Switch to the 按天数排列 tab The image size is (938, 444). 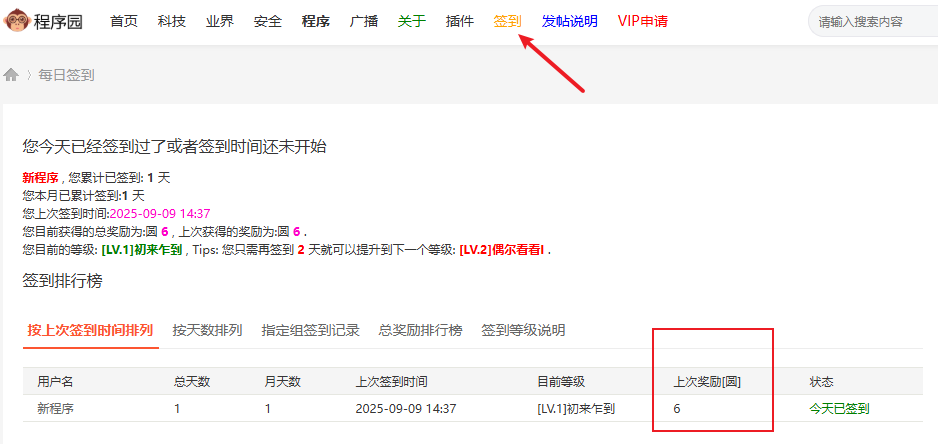click(x=207, y=330)
